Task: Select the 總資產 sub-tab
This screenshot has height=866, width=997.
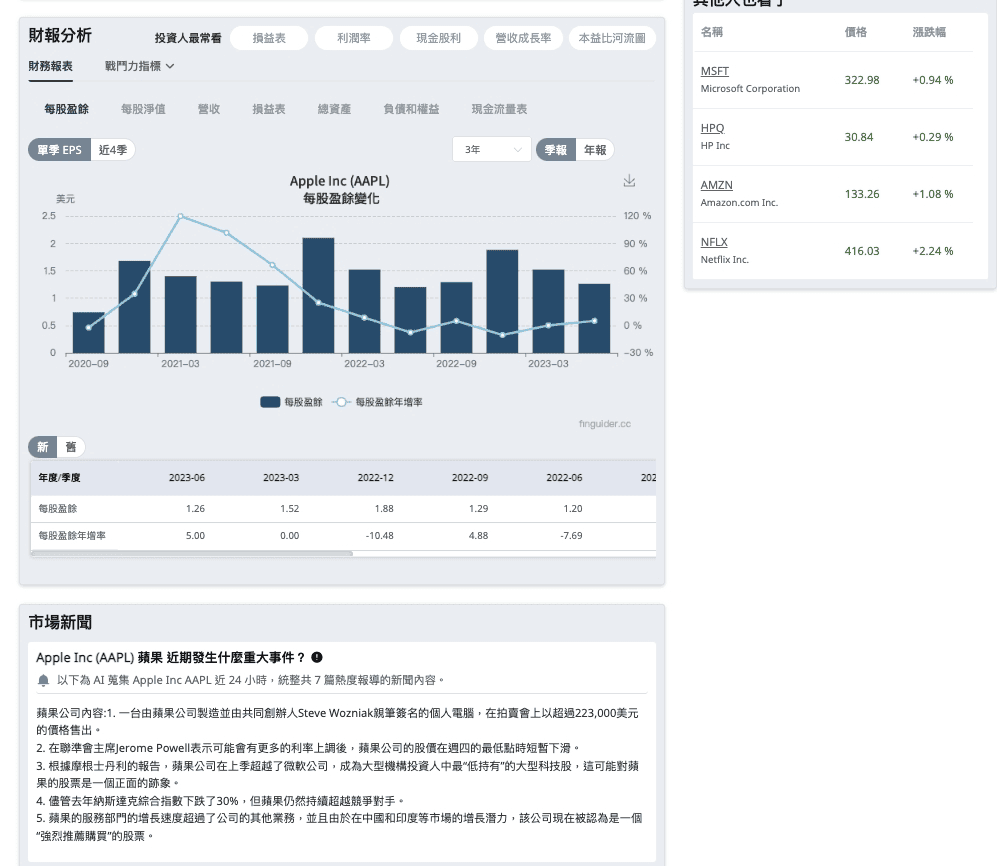Action: click(x=334, y=109)
